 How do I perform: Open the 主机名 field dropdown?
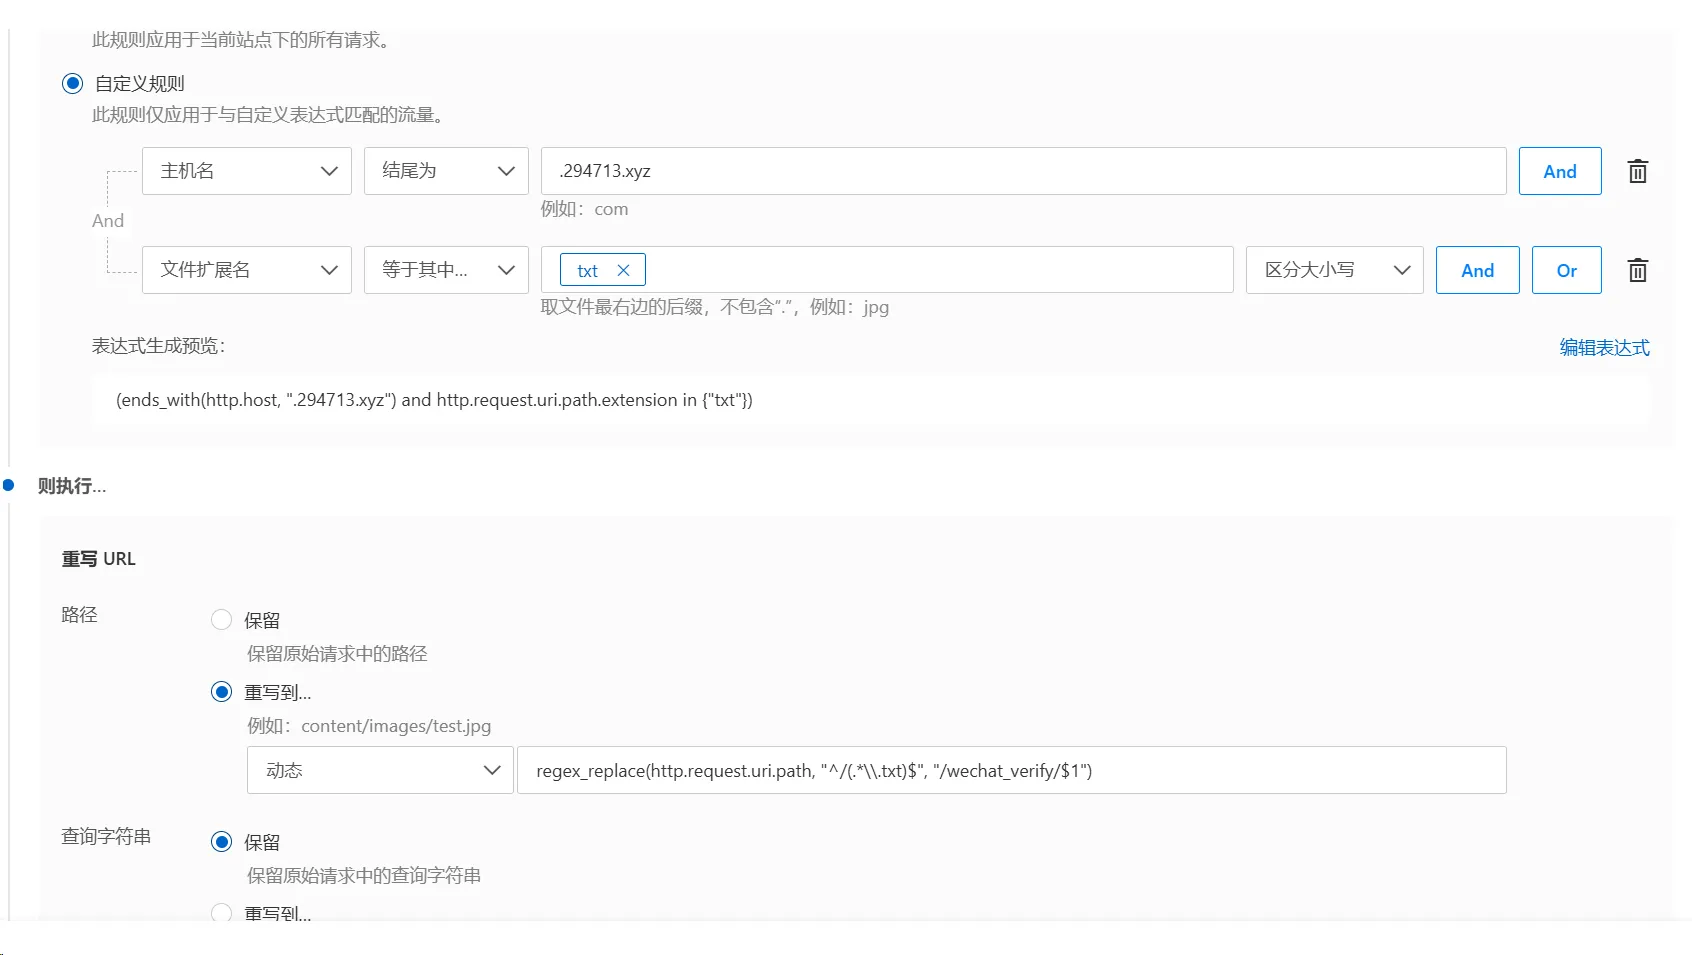tap(247, 171)
